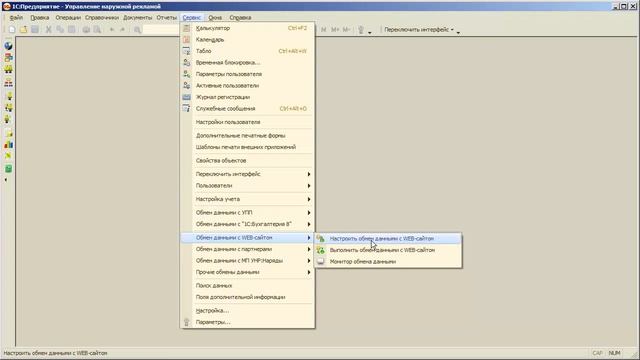
Task: Click the NUM indicator in status bar
Action: pyautogui.click(x=614, y=353)
